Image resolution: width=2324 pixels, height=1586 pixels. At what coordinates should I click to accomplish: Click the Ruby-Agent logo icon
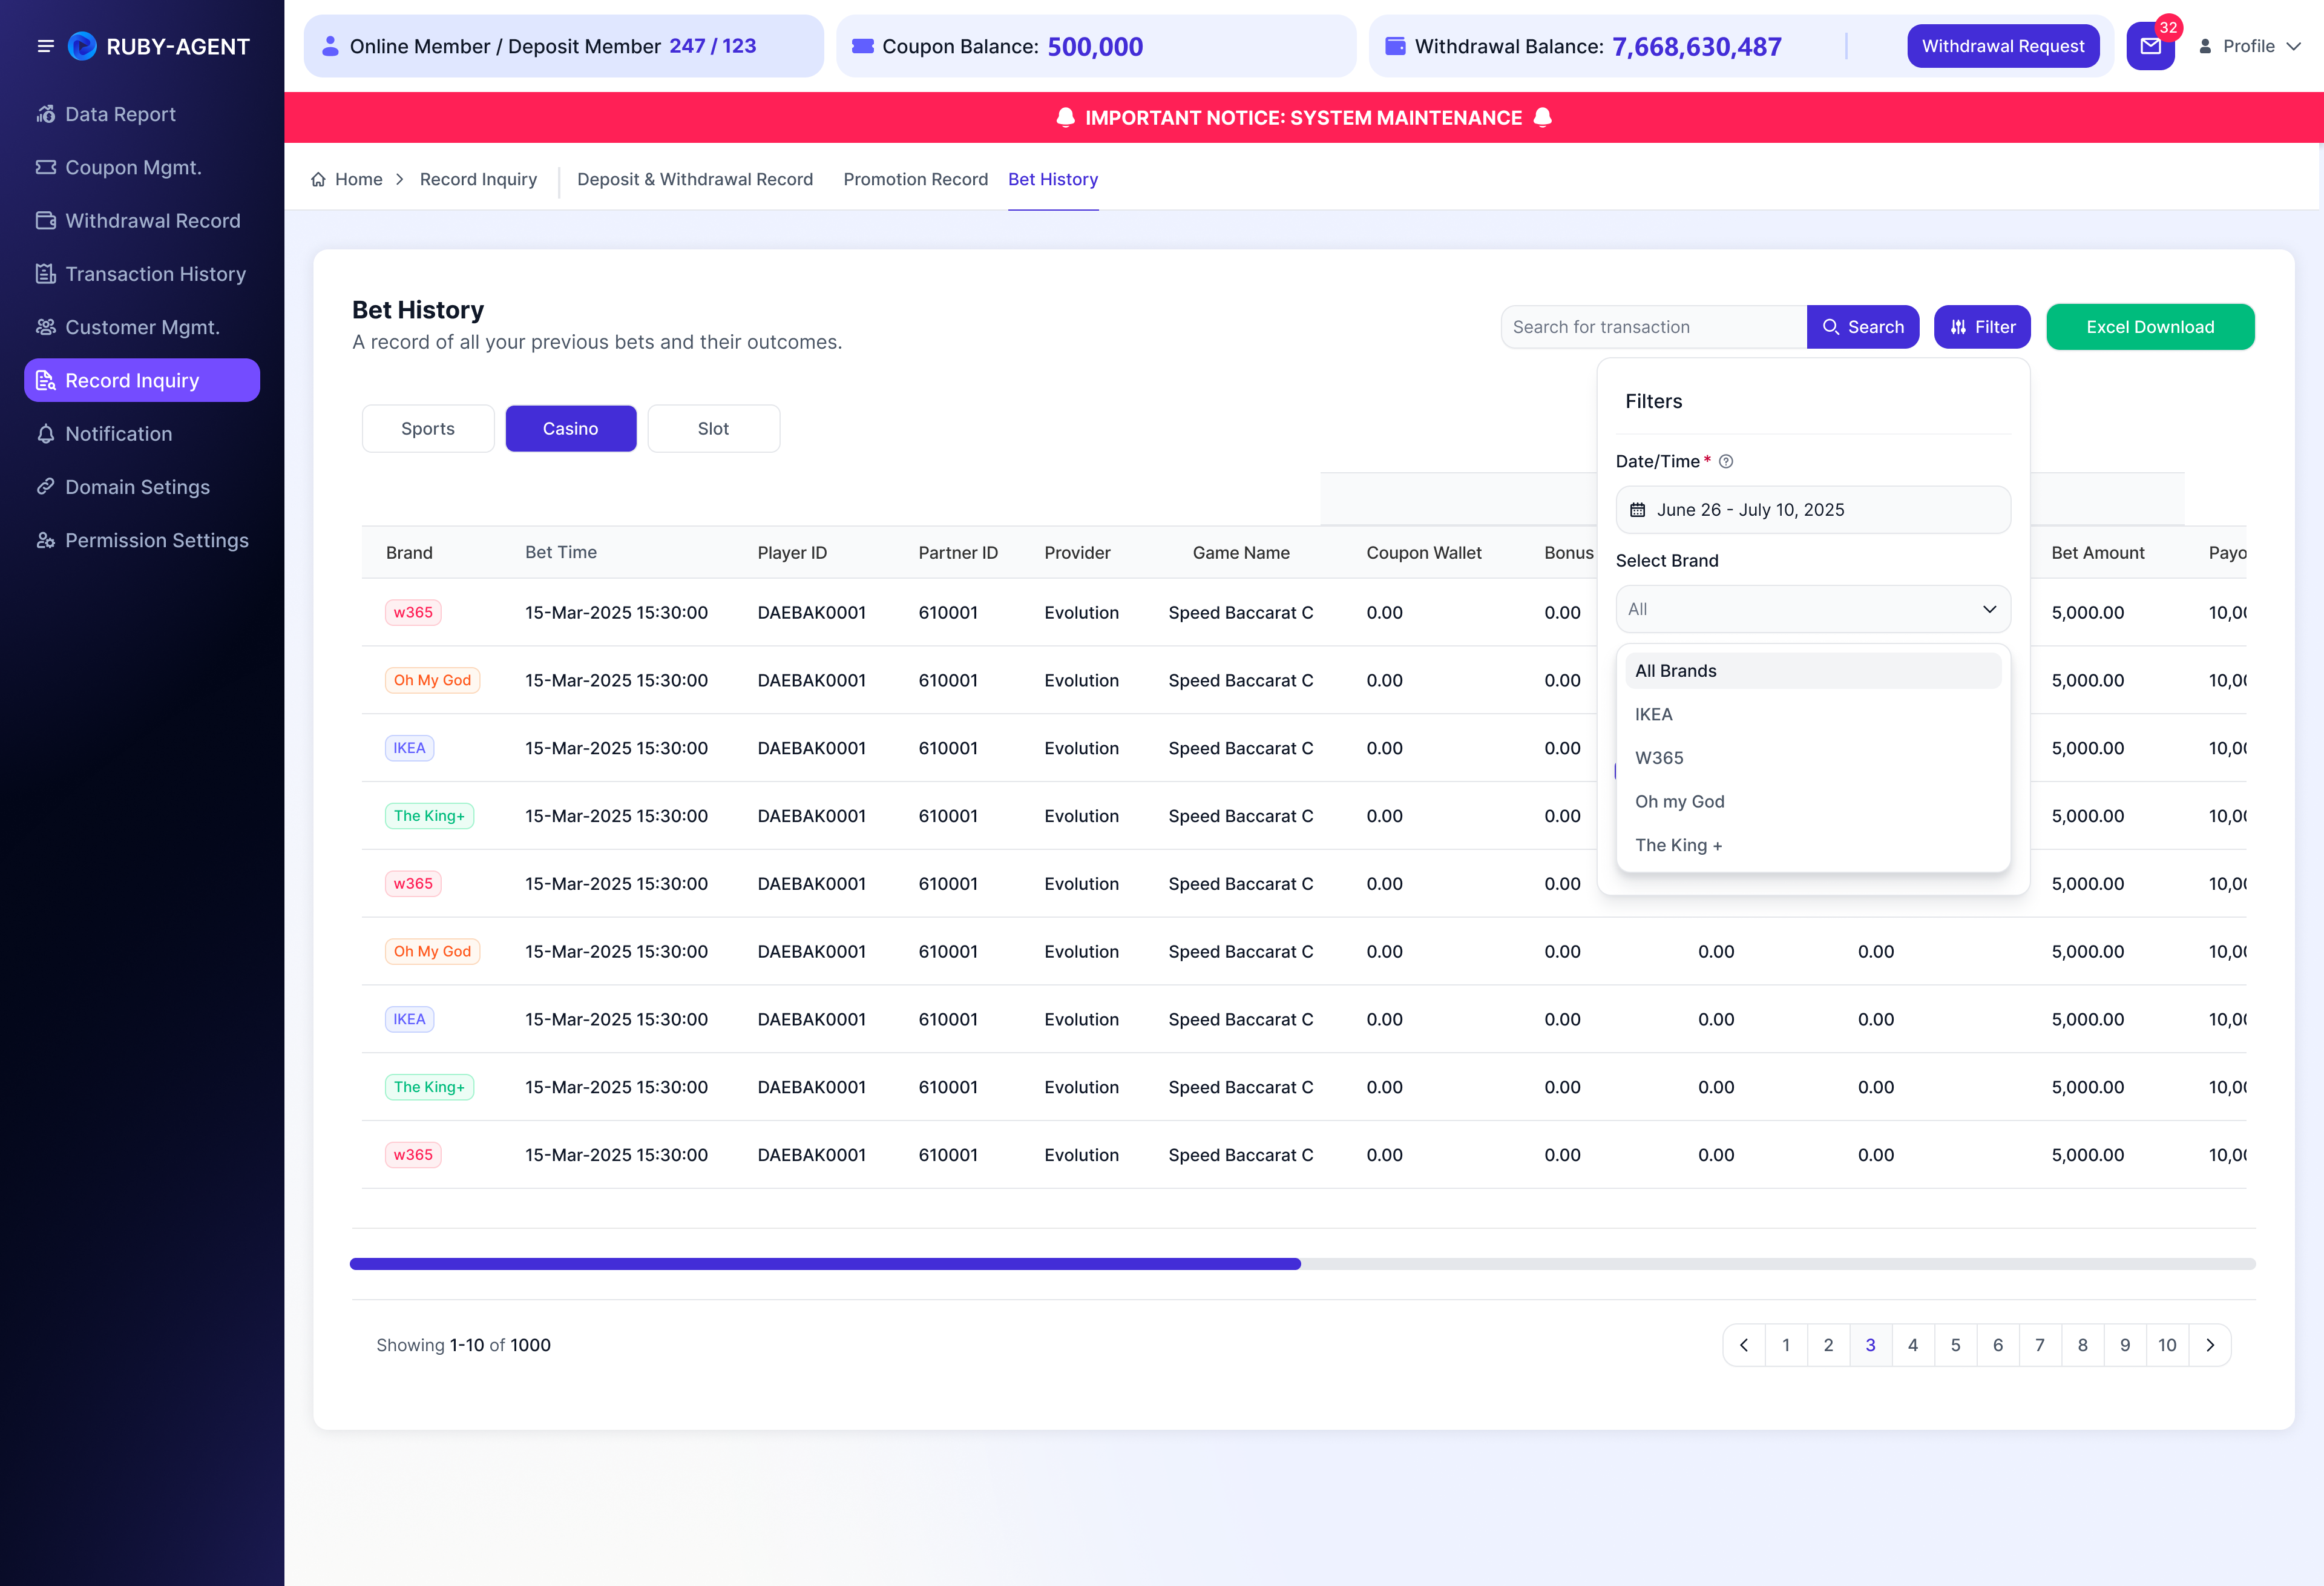click(82, 46)
